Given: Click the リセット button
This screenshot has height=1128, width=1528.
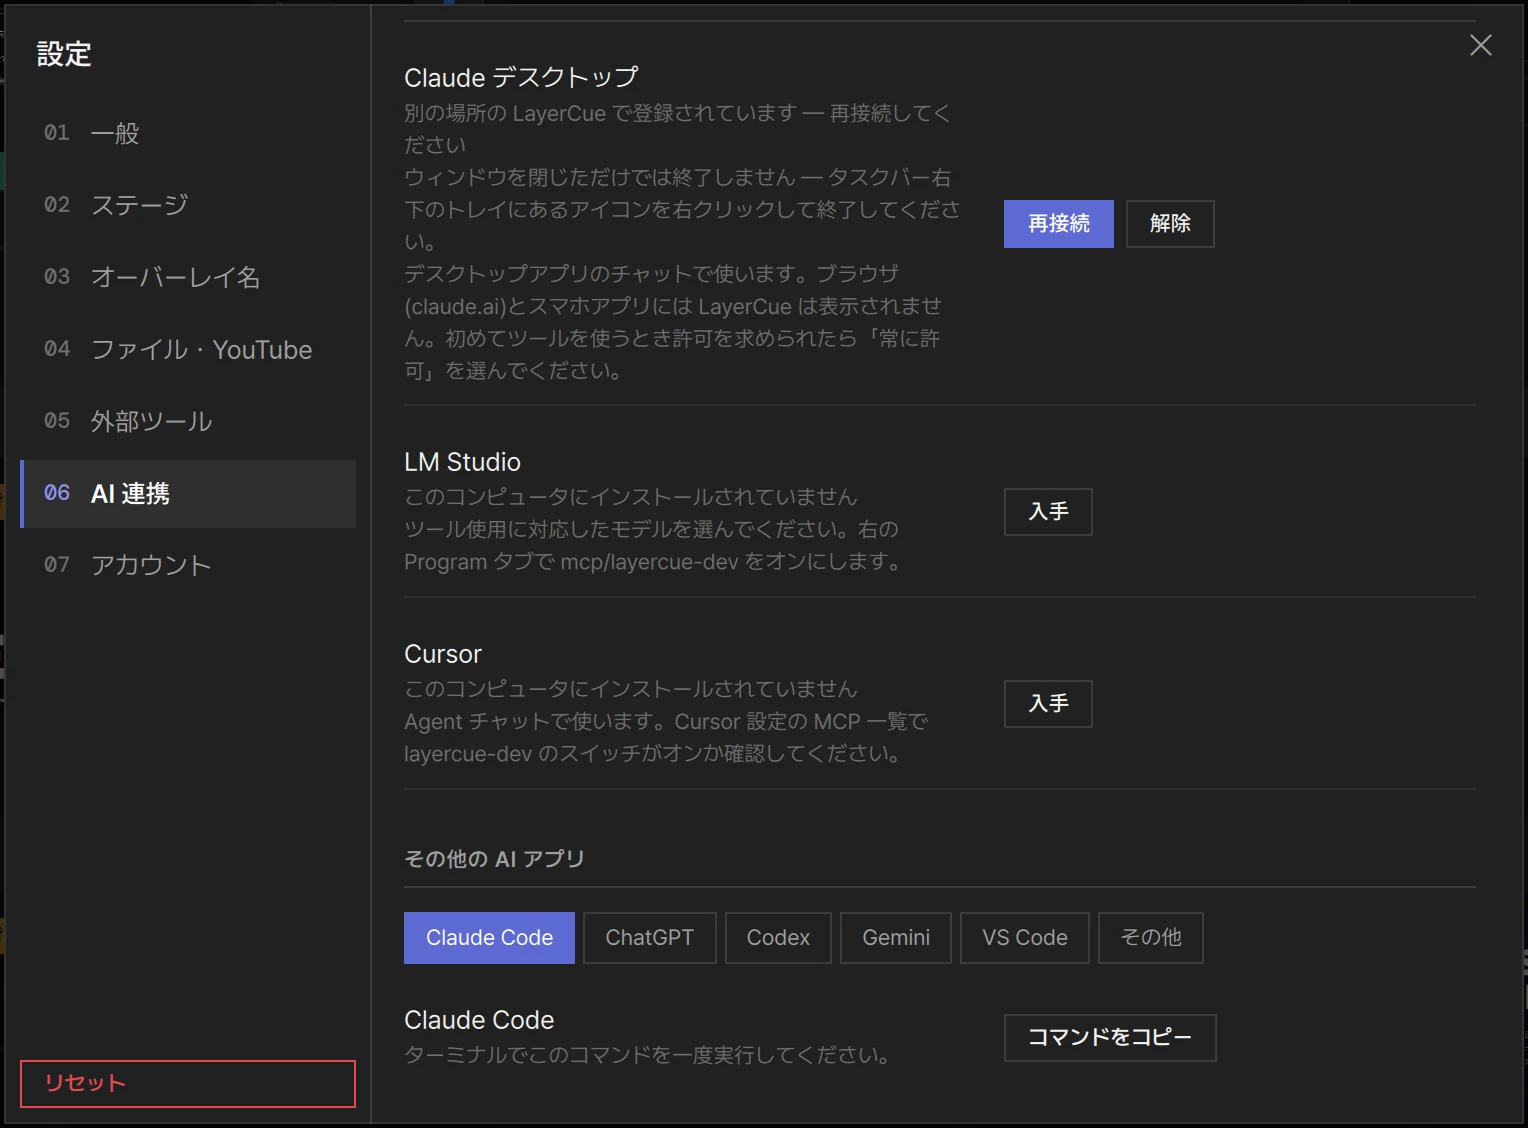Looking at the screenshot, I should point(188,1083).
